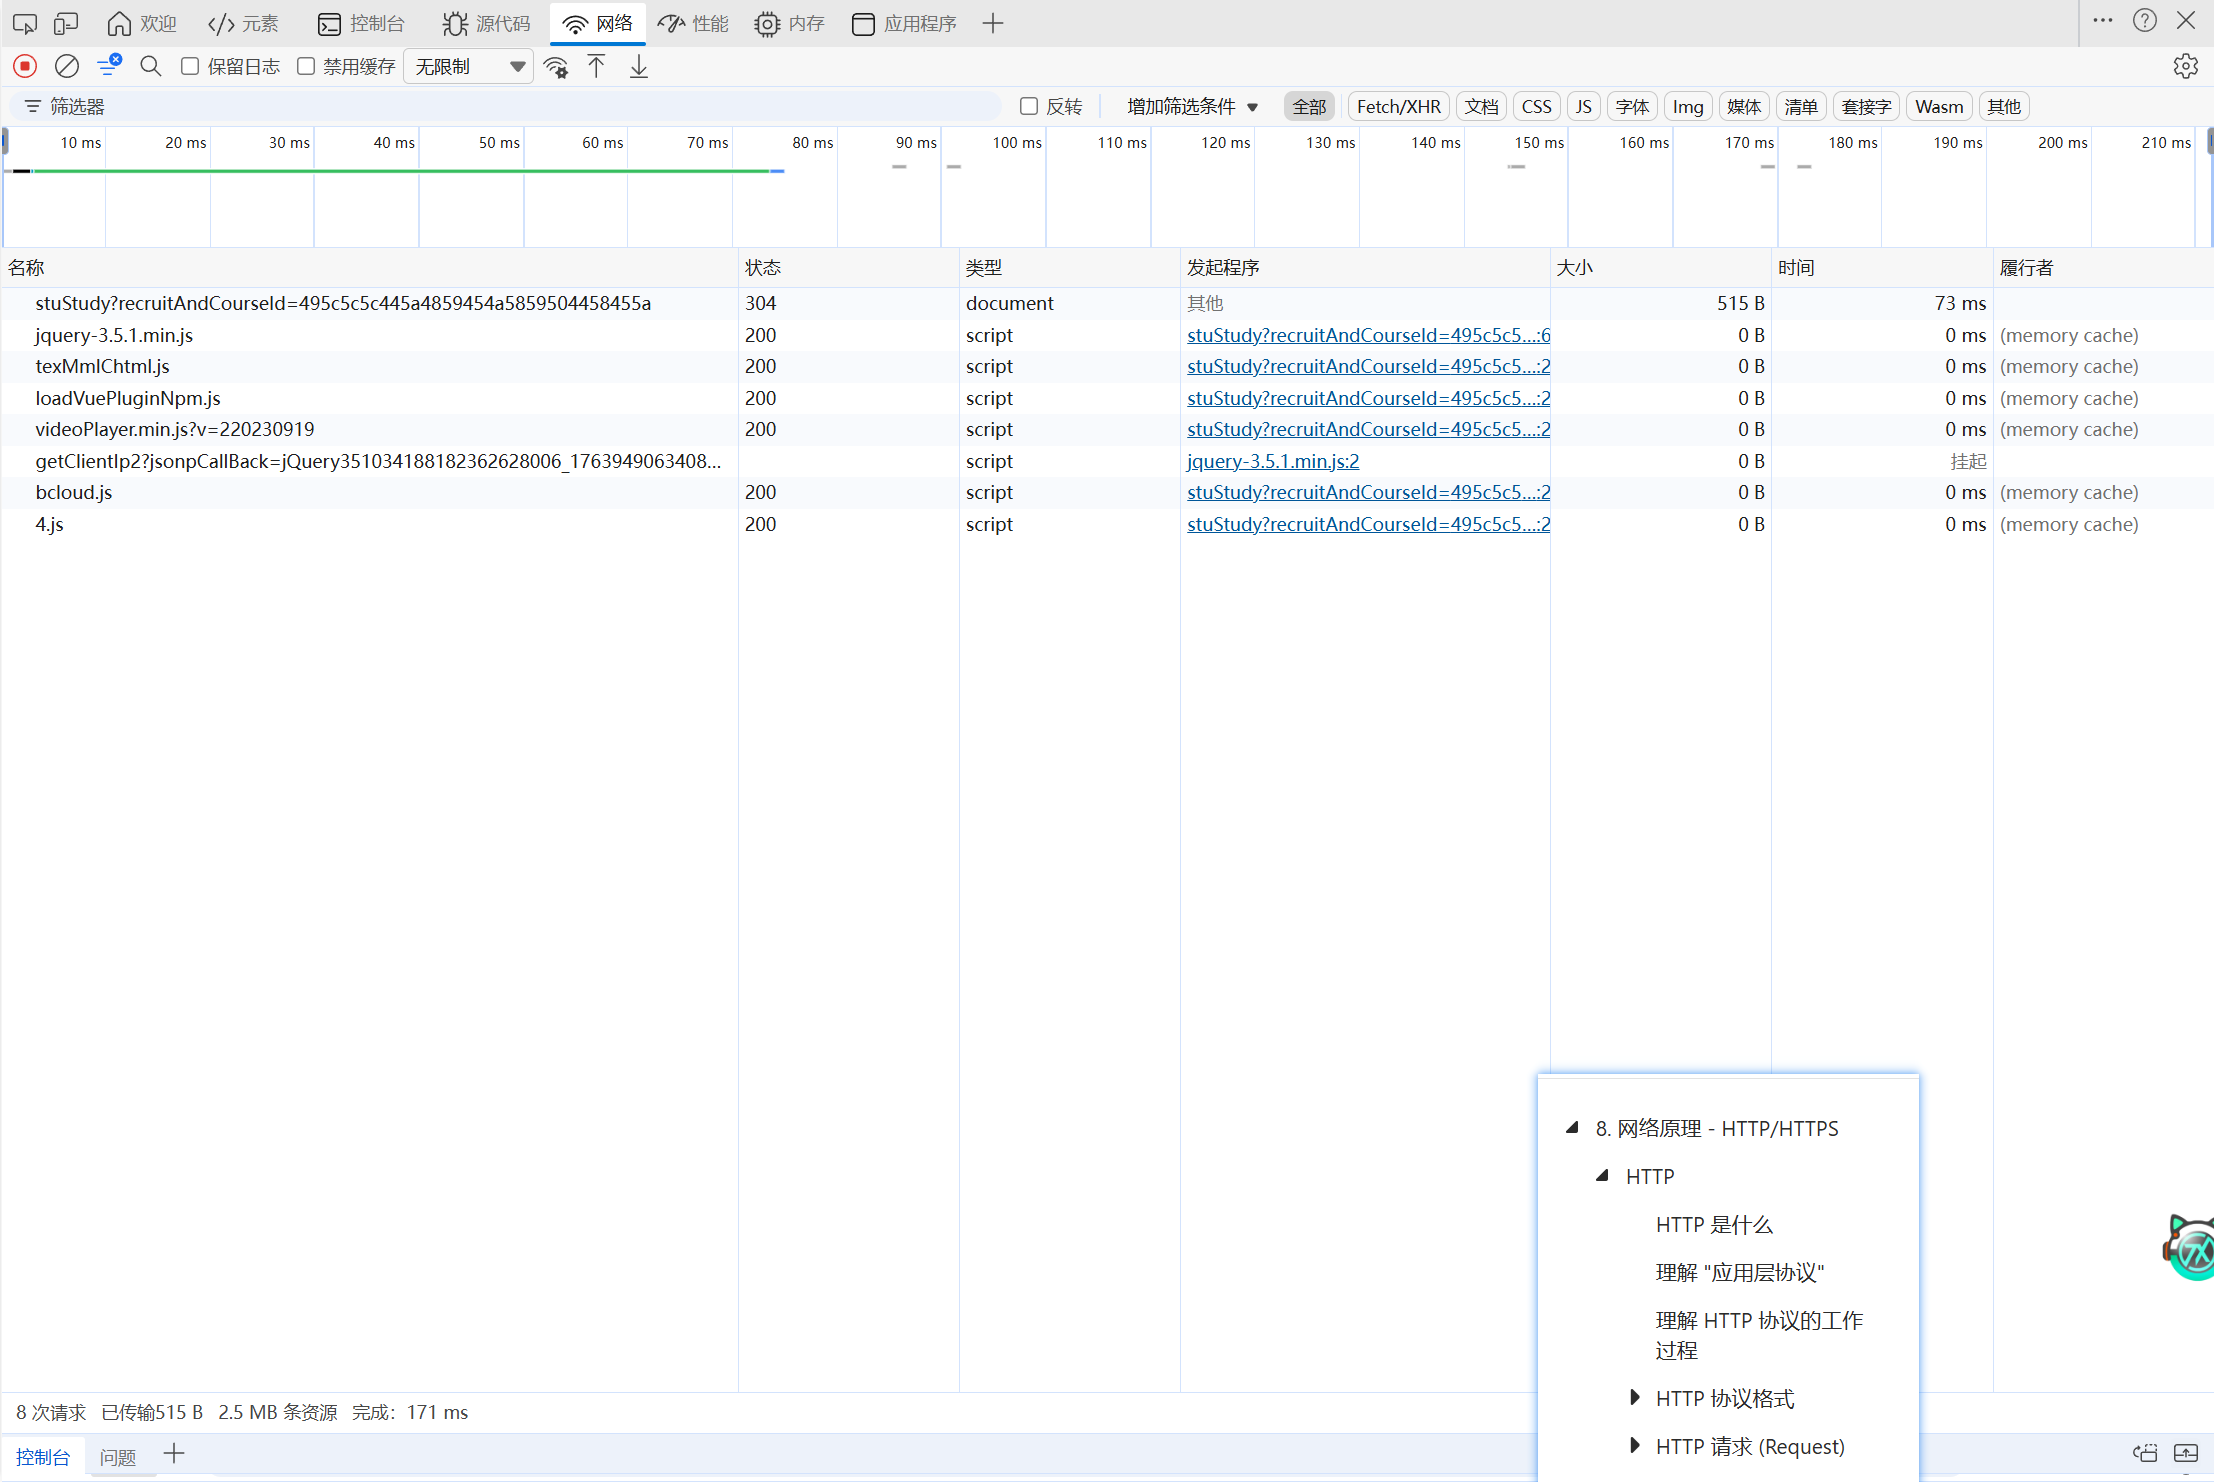Click the export HAR download arrow
This screenshot has height=1482, width=2214.
(x=639, y=67)
